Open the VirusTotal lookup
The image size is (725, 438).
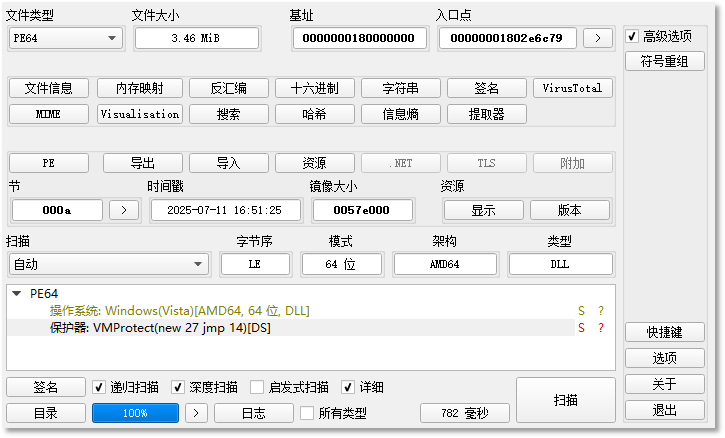click(x=572, y=88)
